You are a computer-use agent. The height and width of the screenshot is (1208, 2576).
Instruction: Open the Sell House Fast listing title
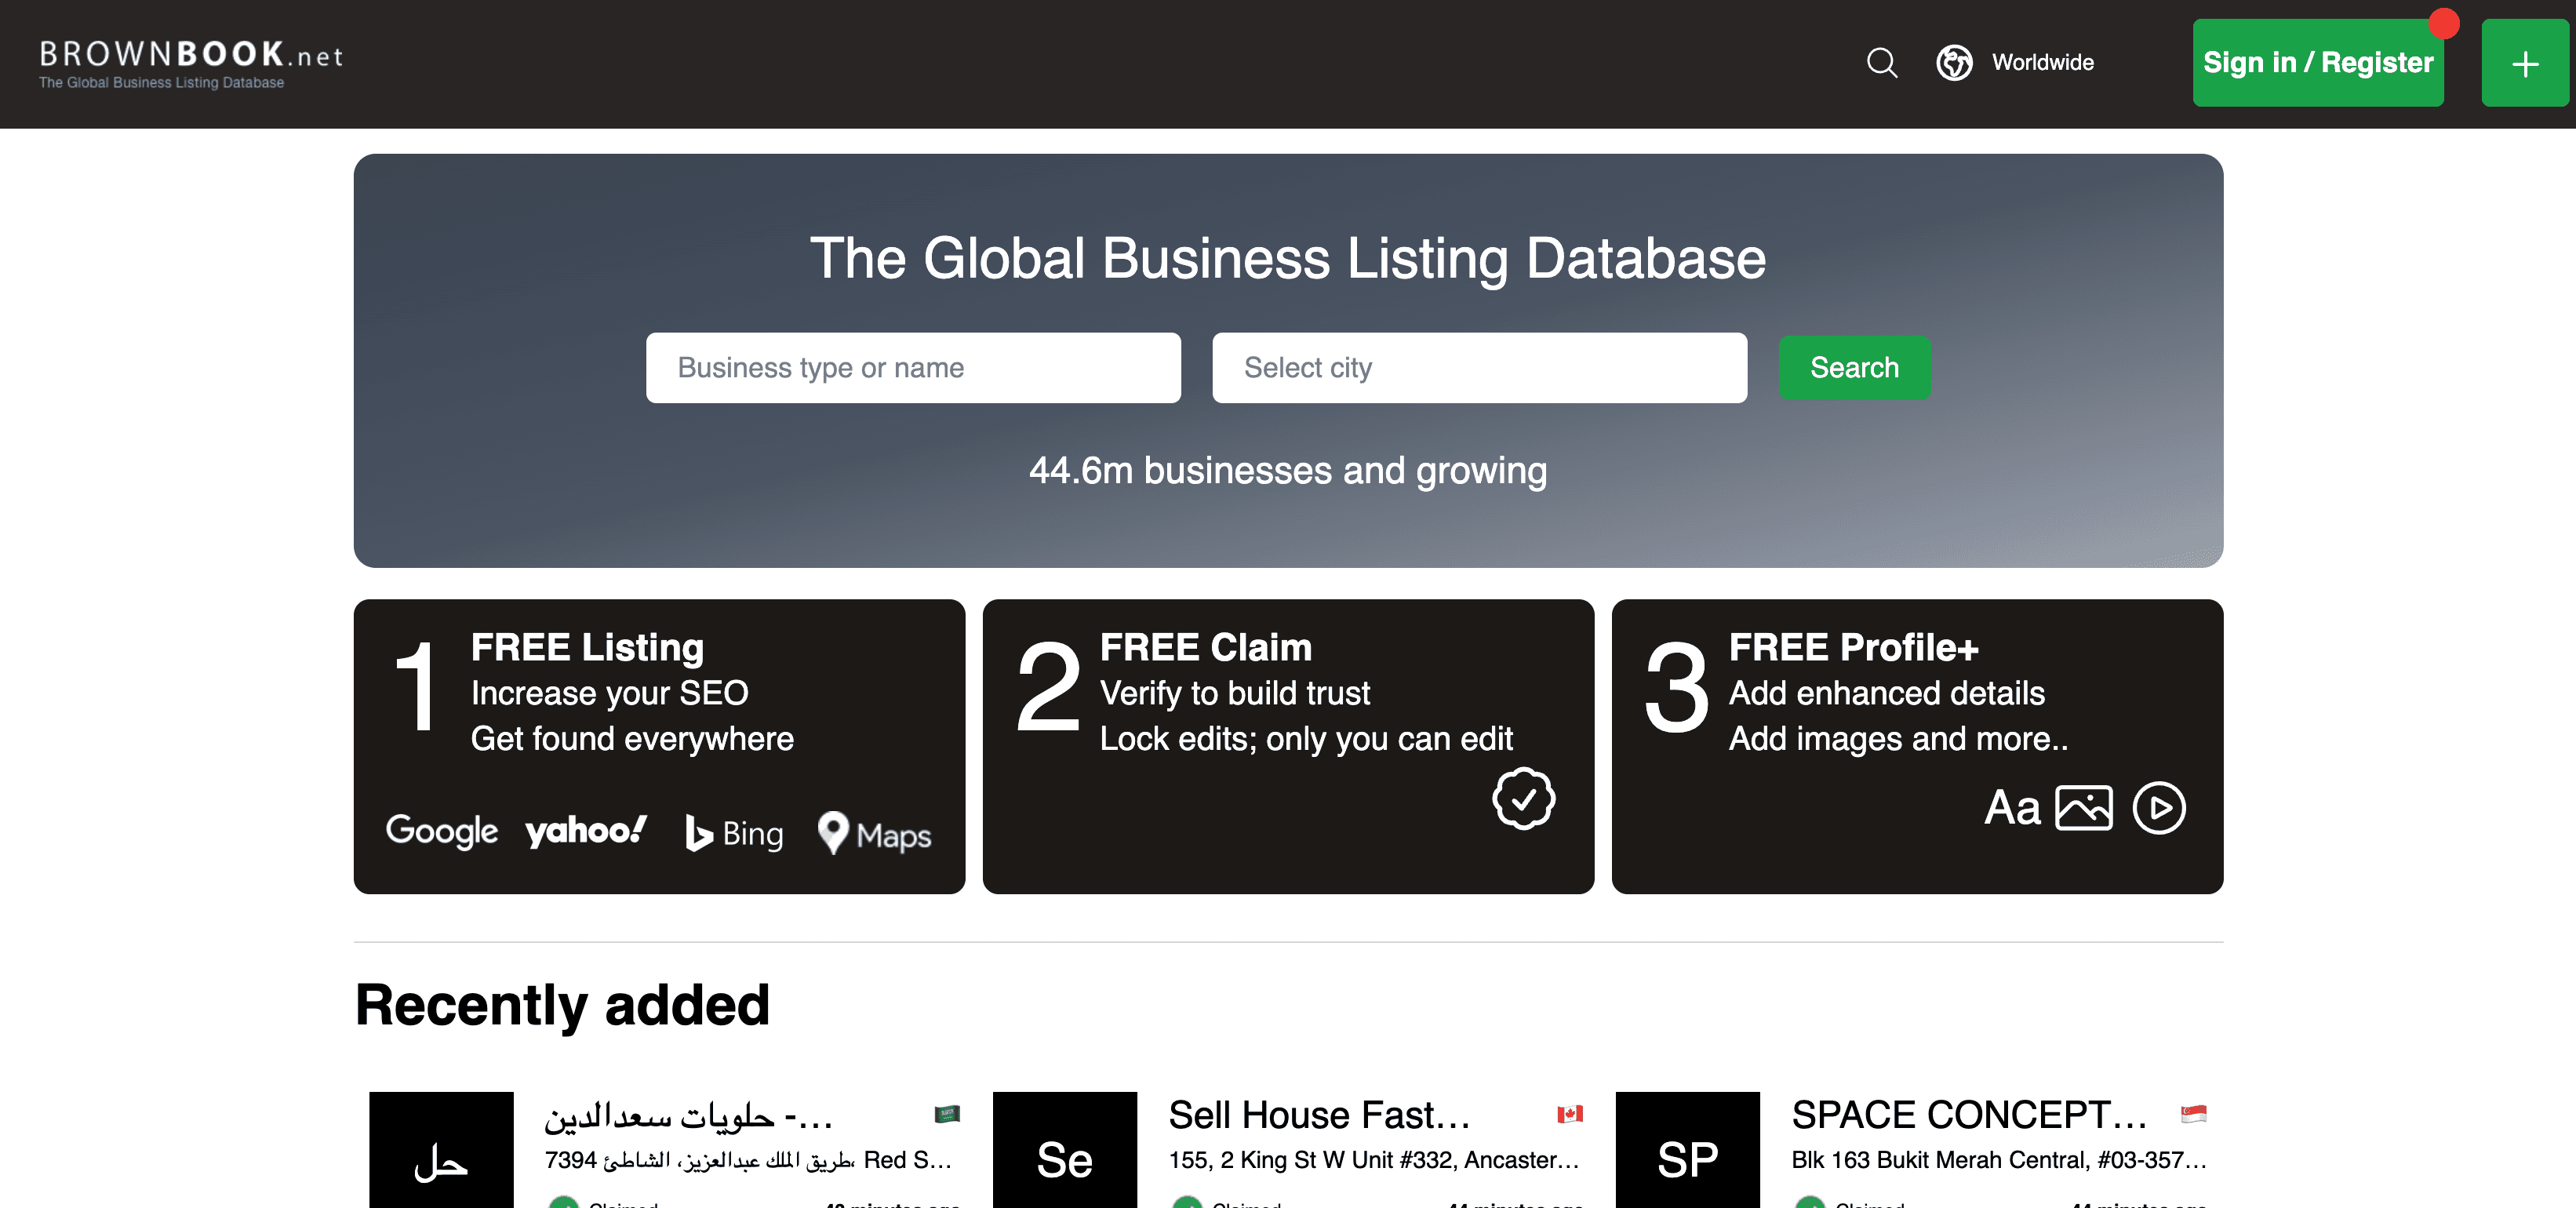click(1319, 1114)
